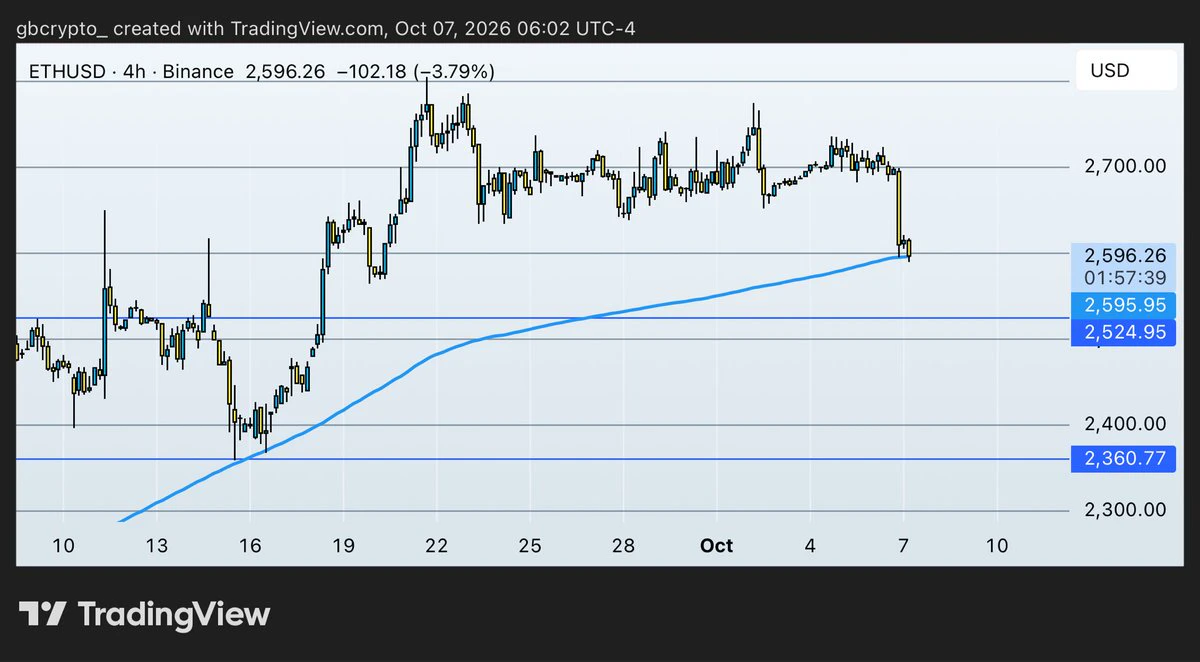1200x662 pixels.
Task: Click the 16 date label on time axis
Action: (x=250, y=546)
